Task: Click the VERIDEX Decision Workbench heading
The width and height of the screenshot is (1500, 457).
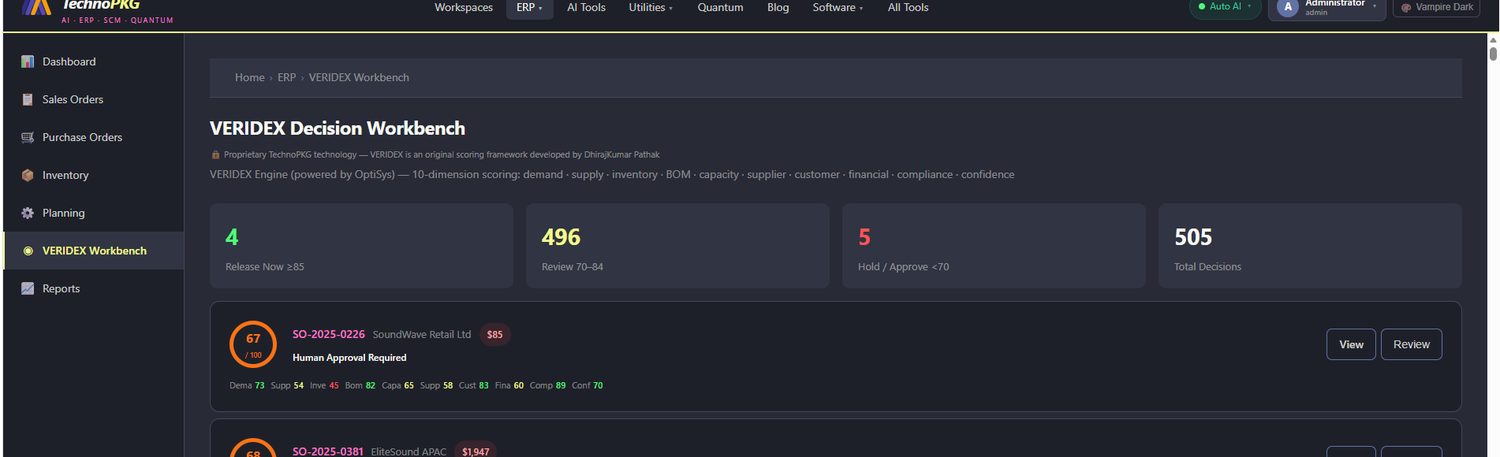Action: pyautogui.click(x=338, y=128)
